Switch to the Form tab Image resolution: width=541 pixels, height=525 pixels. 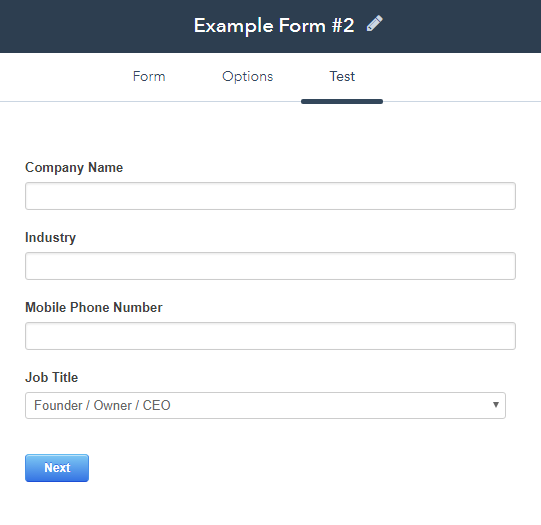(149, 76)
